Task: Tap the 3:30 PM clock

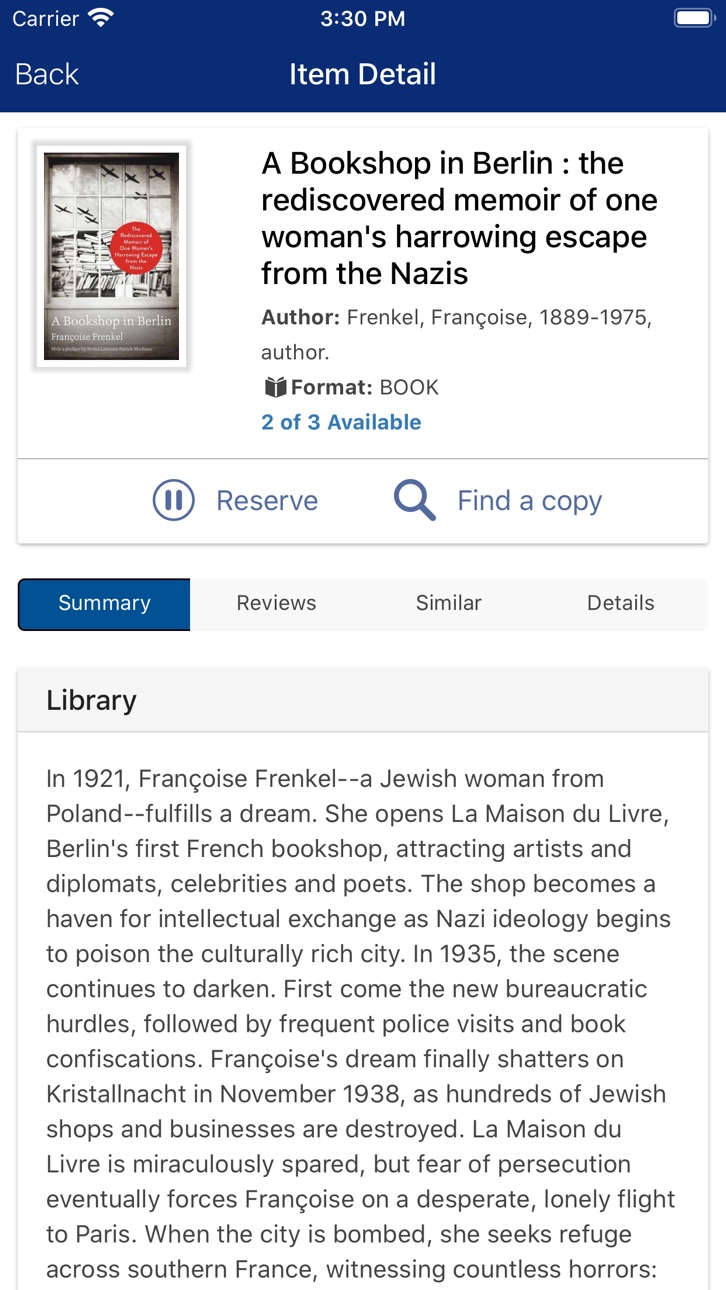Action: point(363,18)
